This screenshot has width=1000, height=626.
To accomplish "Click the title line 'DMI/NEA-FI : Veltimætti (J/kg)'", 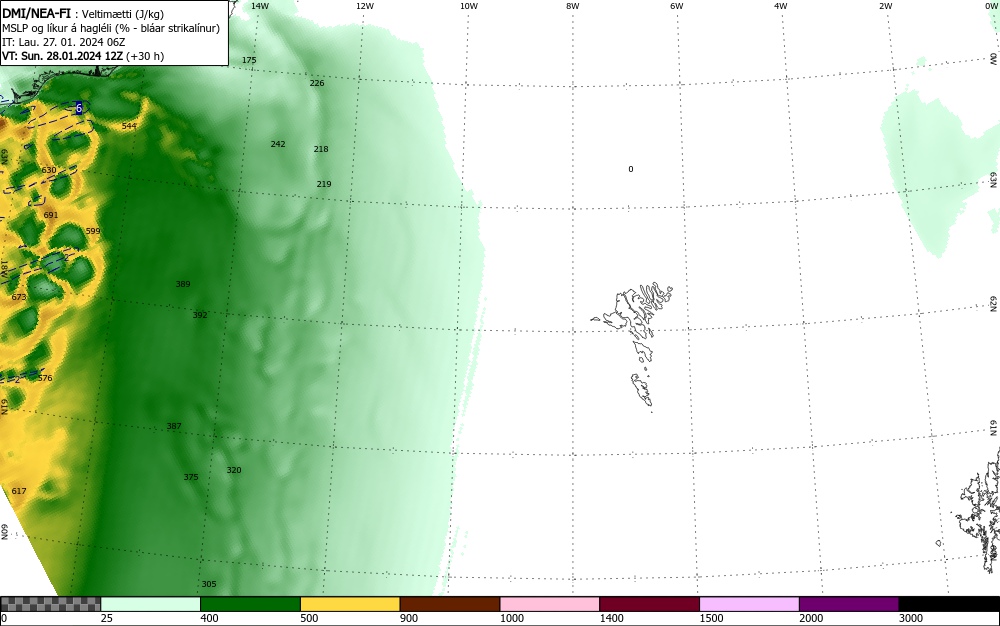I will tap(83, 14).
